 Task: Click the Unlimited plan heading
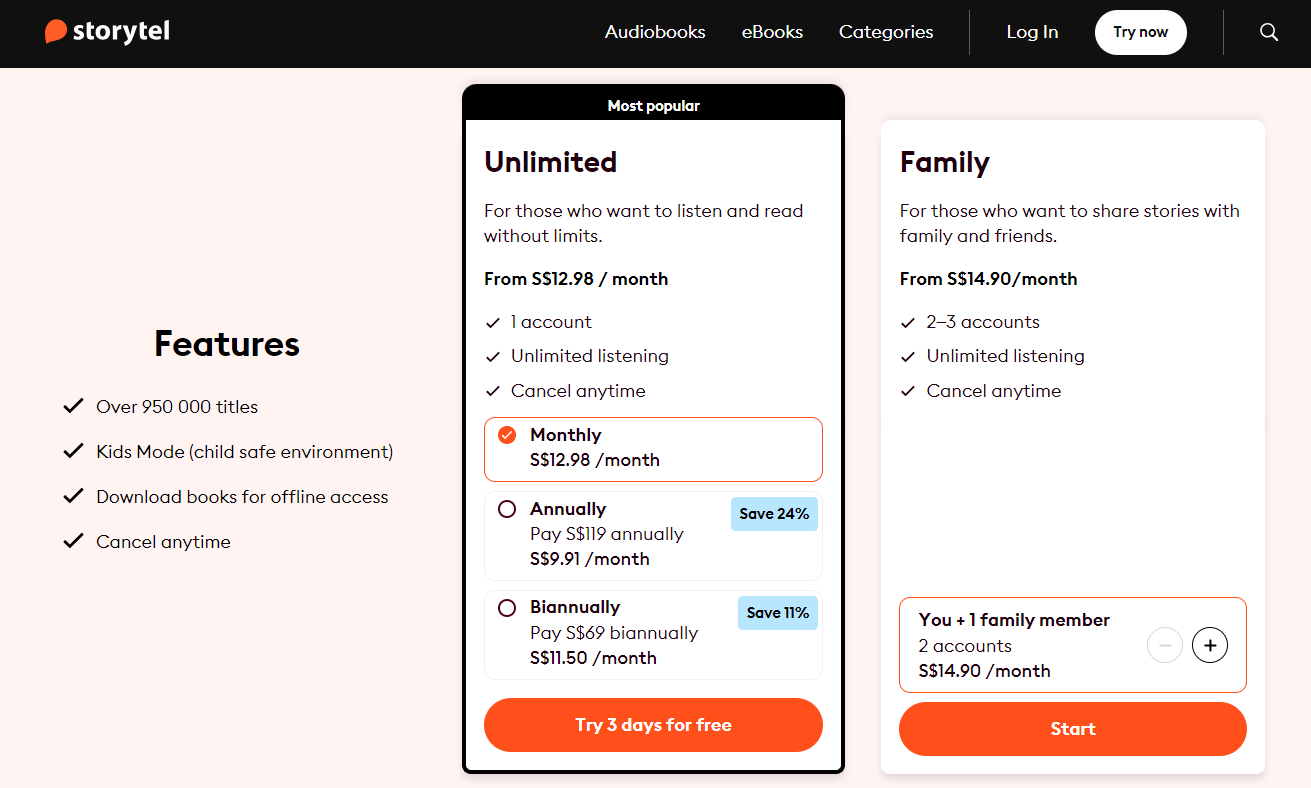[550, 162]
